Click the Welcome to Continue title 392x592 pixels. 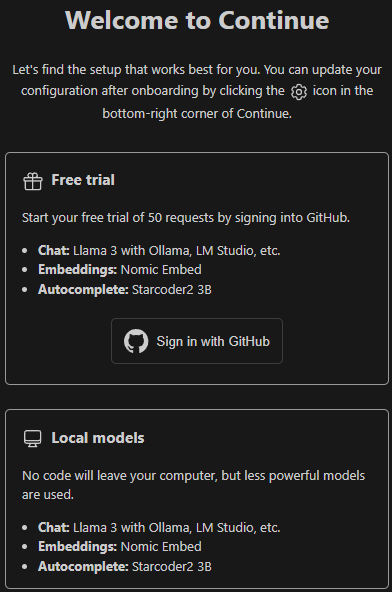[197, 20]
